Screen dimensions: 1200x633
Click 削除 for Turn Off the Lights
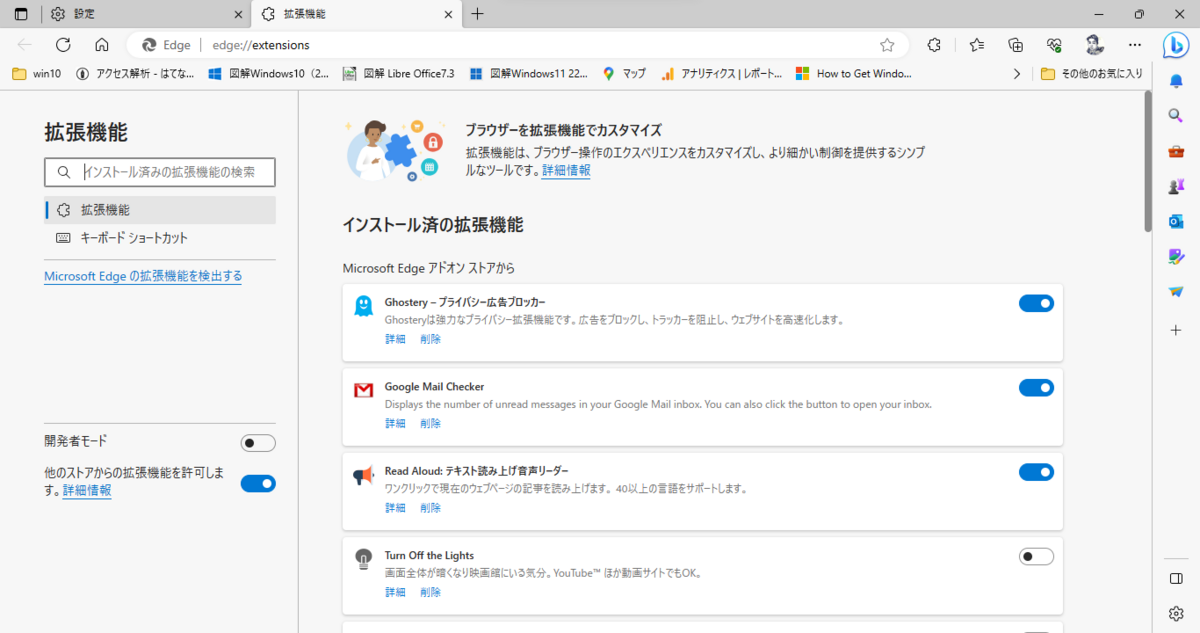[430, 592]
